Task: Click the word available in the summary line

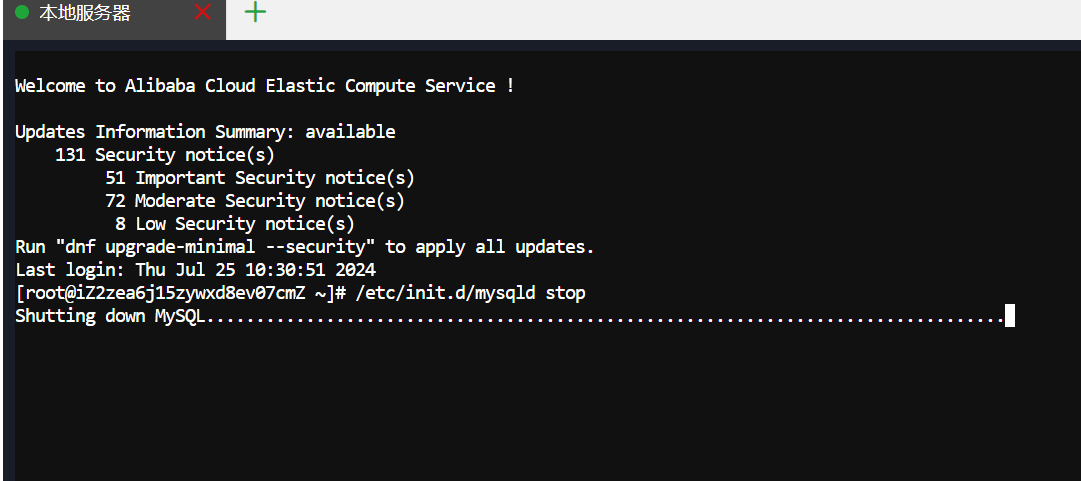Action: tap(350, 132)
